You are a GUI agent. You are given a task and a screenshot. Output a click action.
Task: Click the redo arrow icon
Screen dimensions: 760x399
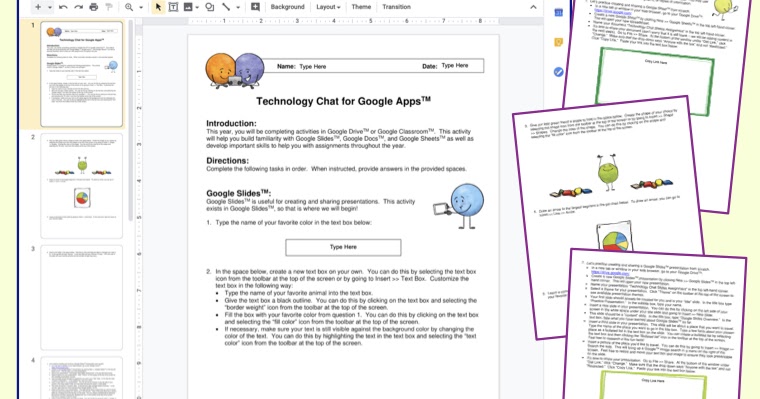tap(79, 7)
